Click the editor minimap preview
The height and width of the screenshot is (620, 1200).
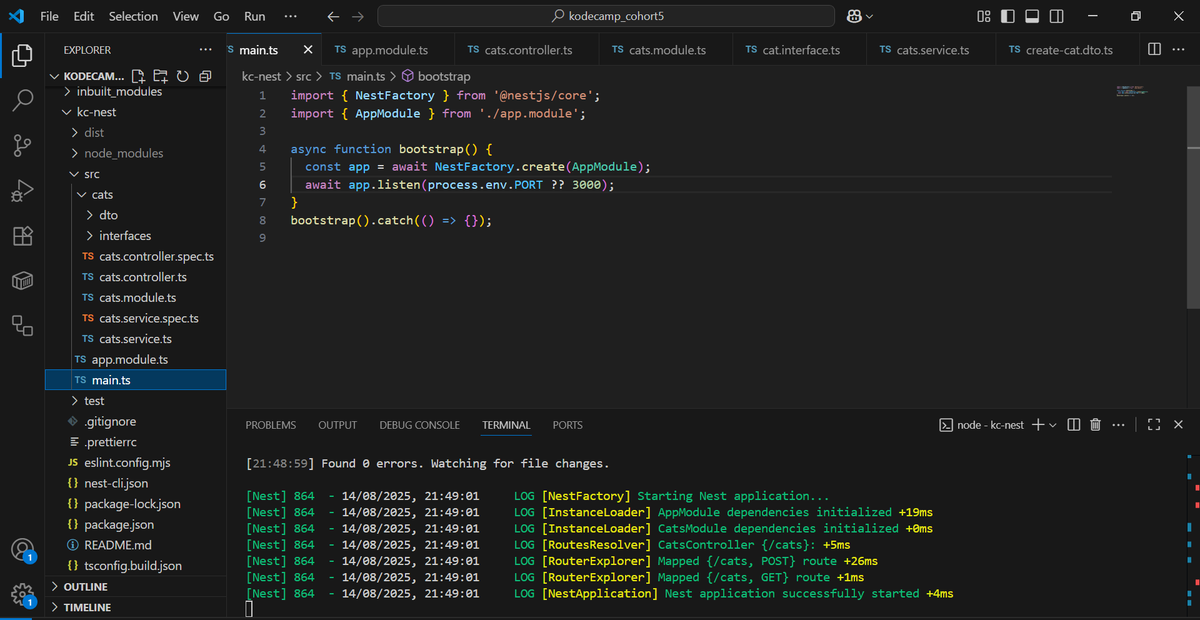[1132, 91]
